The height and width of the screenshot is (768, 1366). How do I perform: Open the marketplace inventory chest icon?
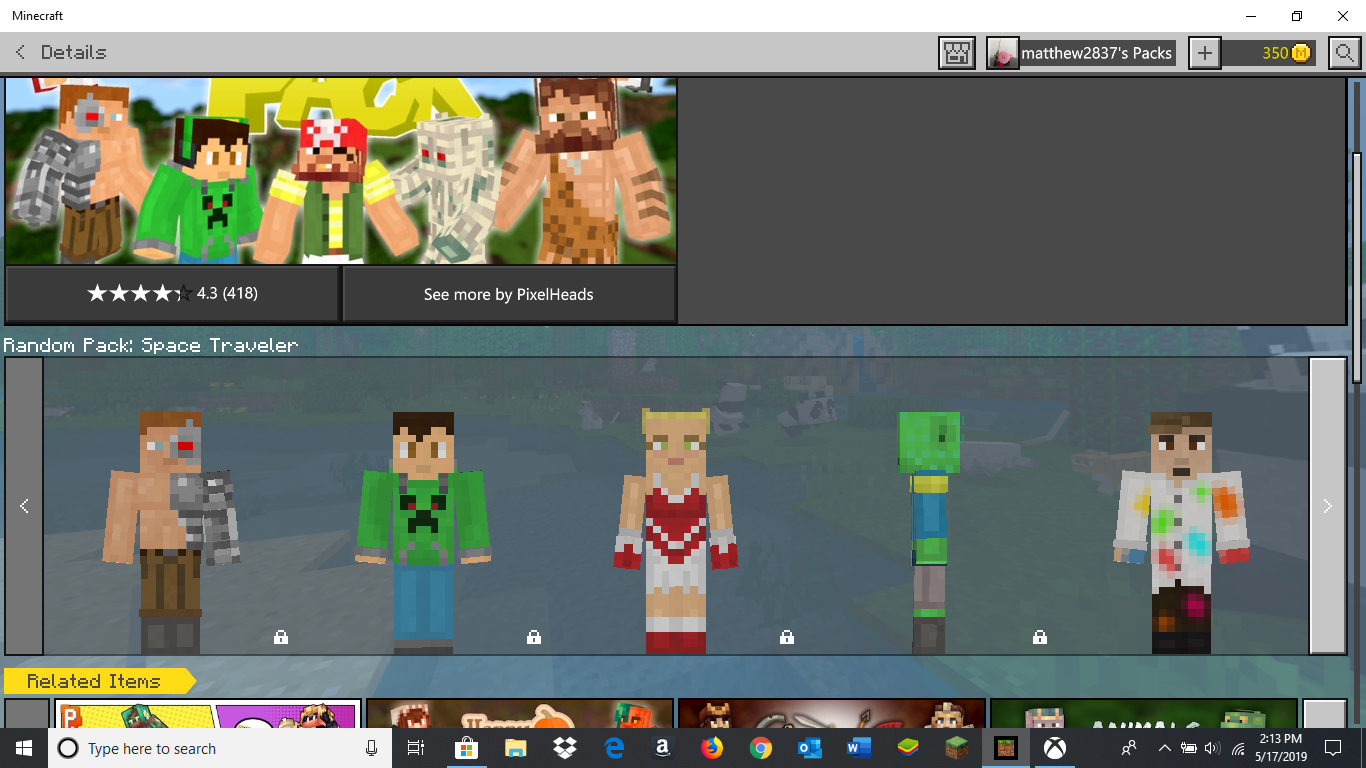click(x=957, y=53)
